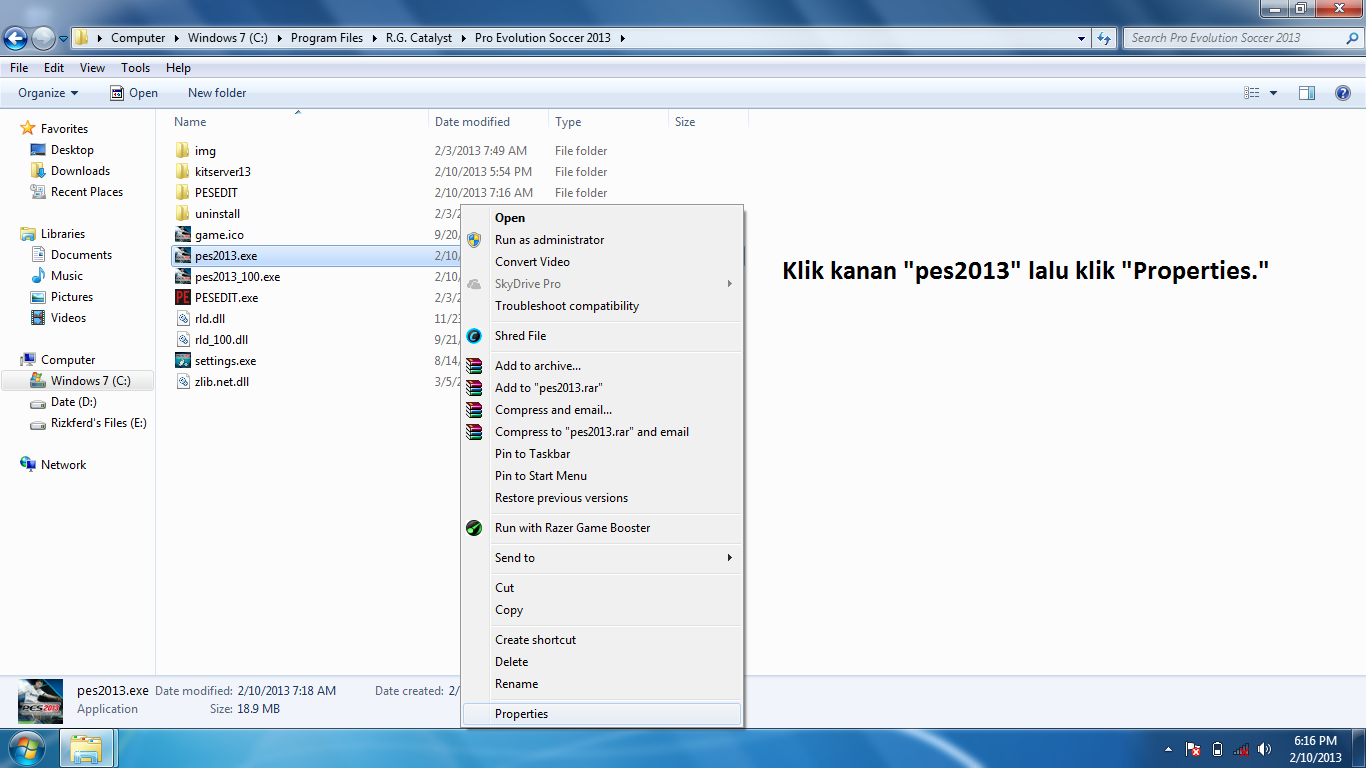This screenshot has height=768, width=1366.
Task: Expand the address bar history dropdown
Action: (1082, 38)
